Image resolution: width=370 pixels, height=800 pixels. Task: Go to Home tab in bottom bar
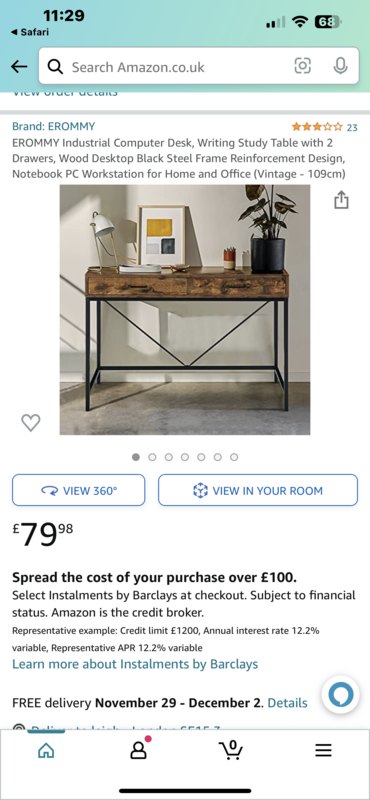tap(46, 749)
